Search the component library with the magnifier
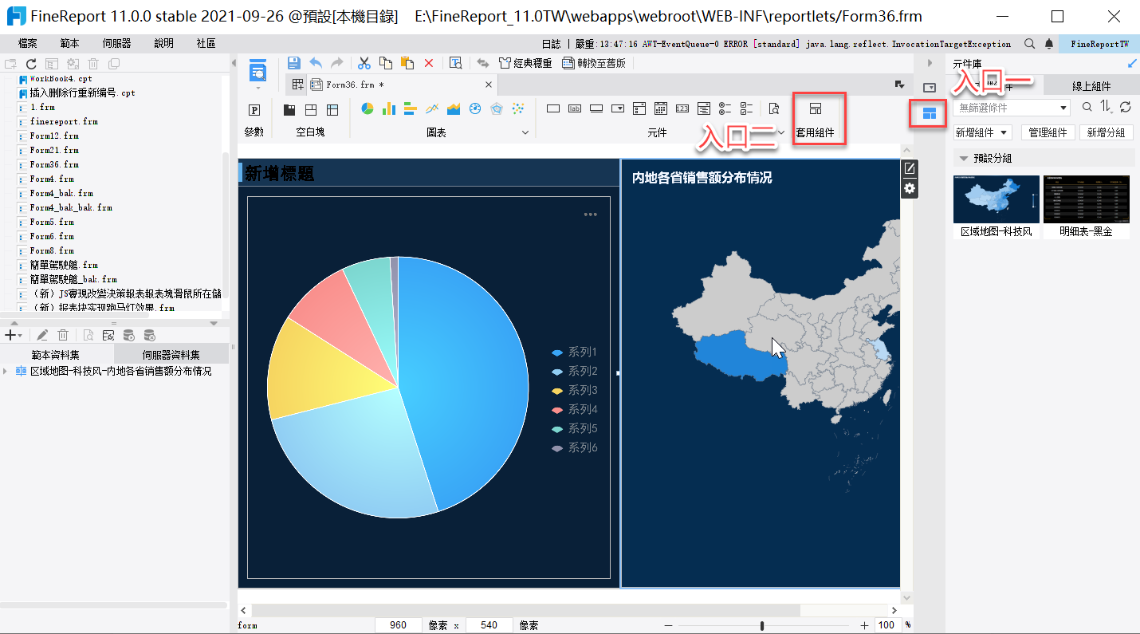The image size is (1140, 634). point(1087,107)
